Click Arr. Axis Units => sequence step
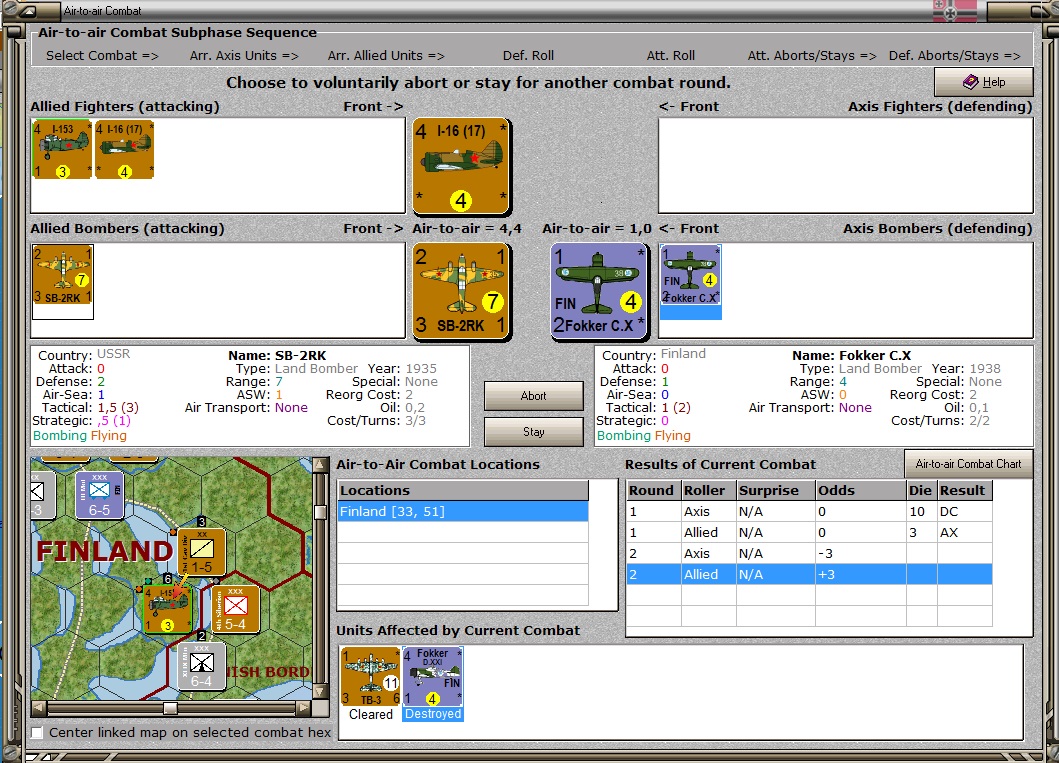This screenshot has width=1059, height=763. click(x=244, y=56)
